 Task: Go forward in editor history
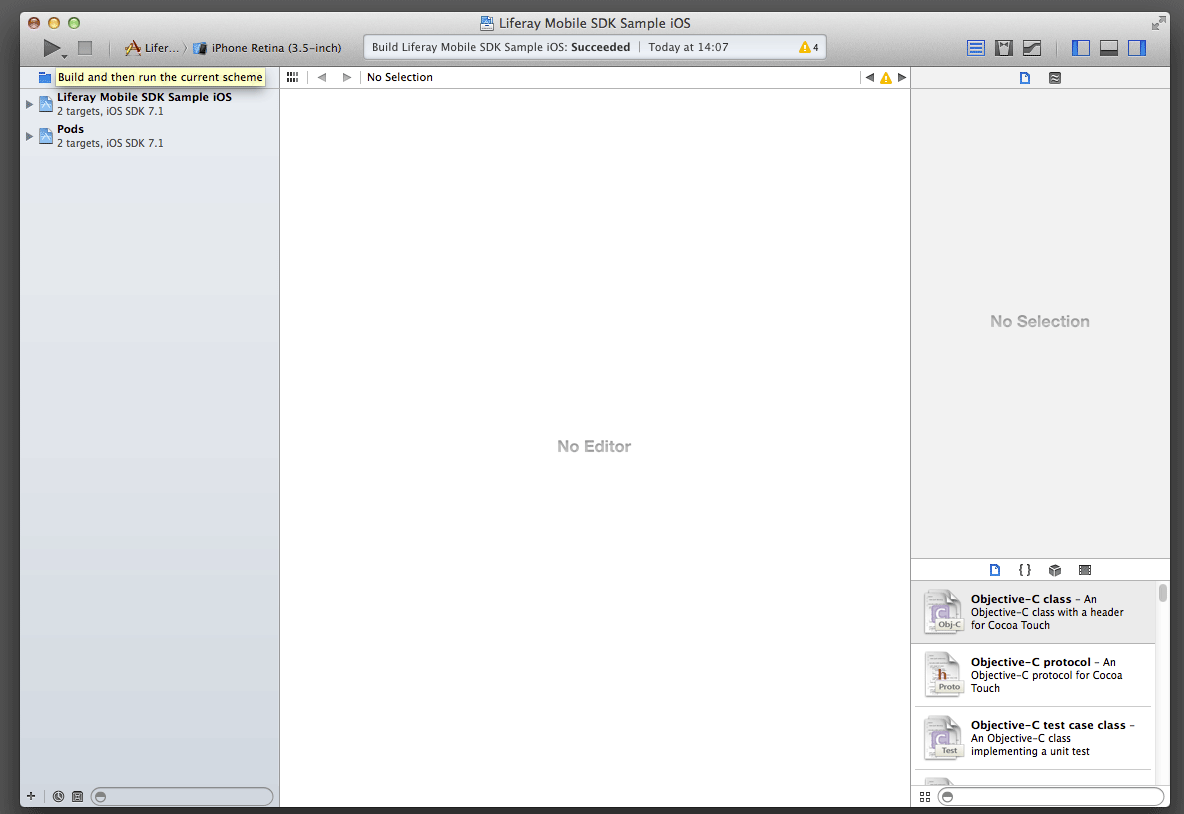tap(347, 77)
